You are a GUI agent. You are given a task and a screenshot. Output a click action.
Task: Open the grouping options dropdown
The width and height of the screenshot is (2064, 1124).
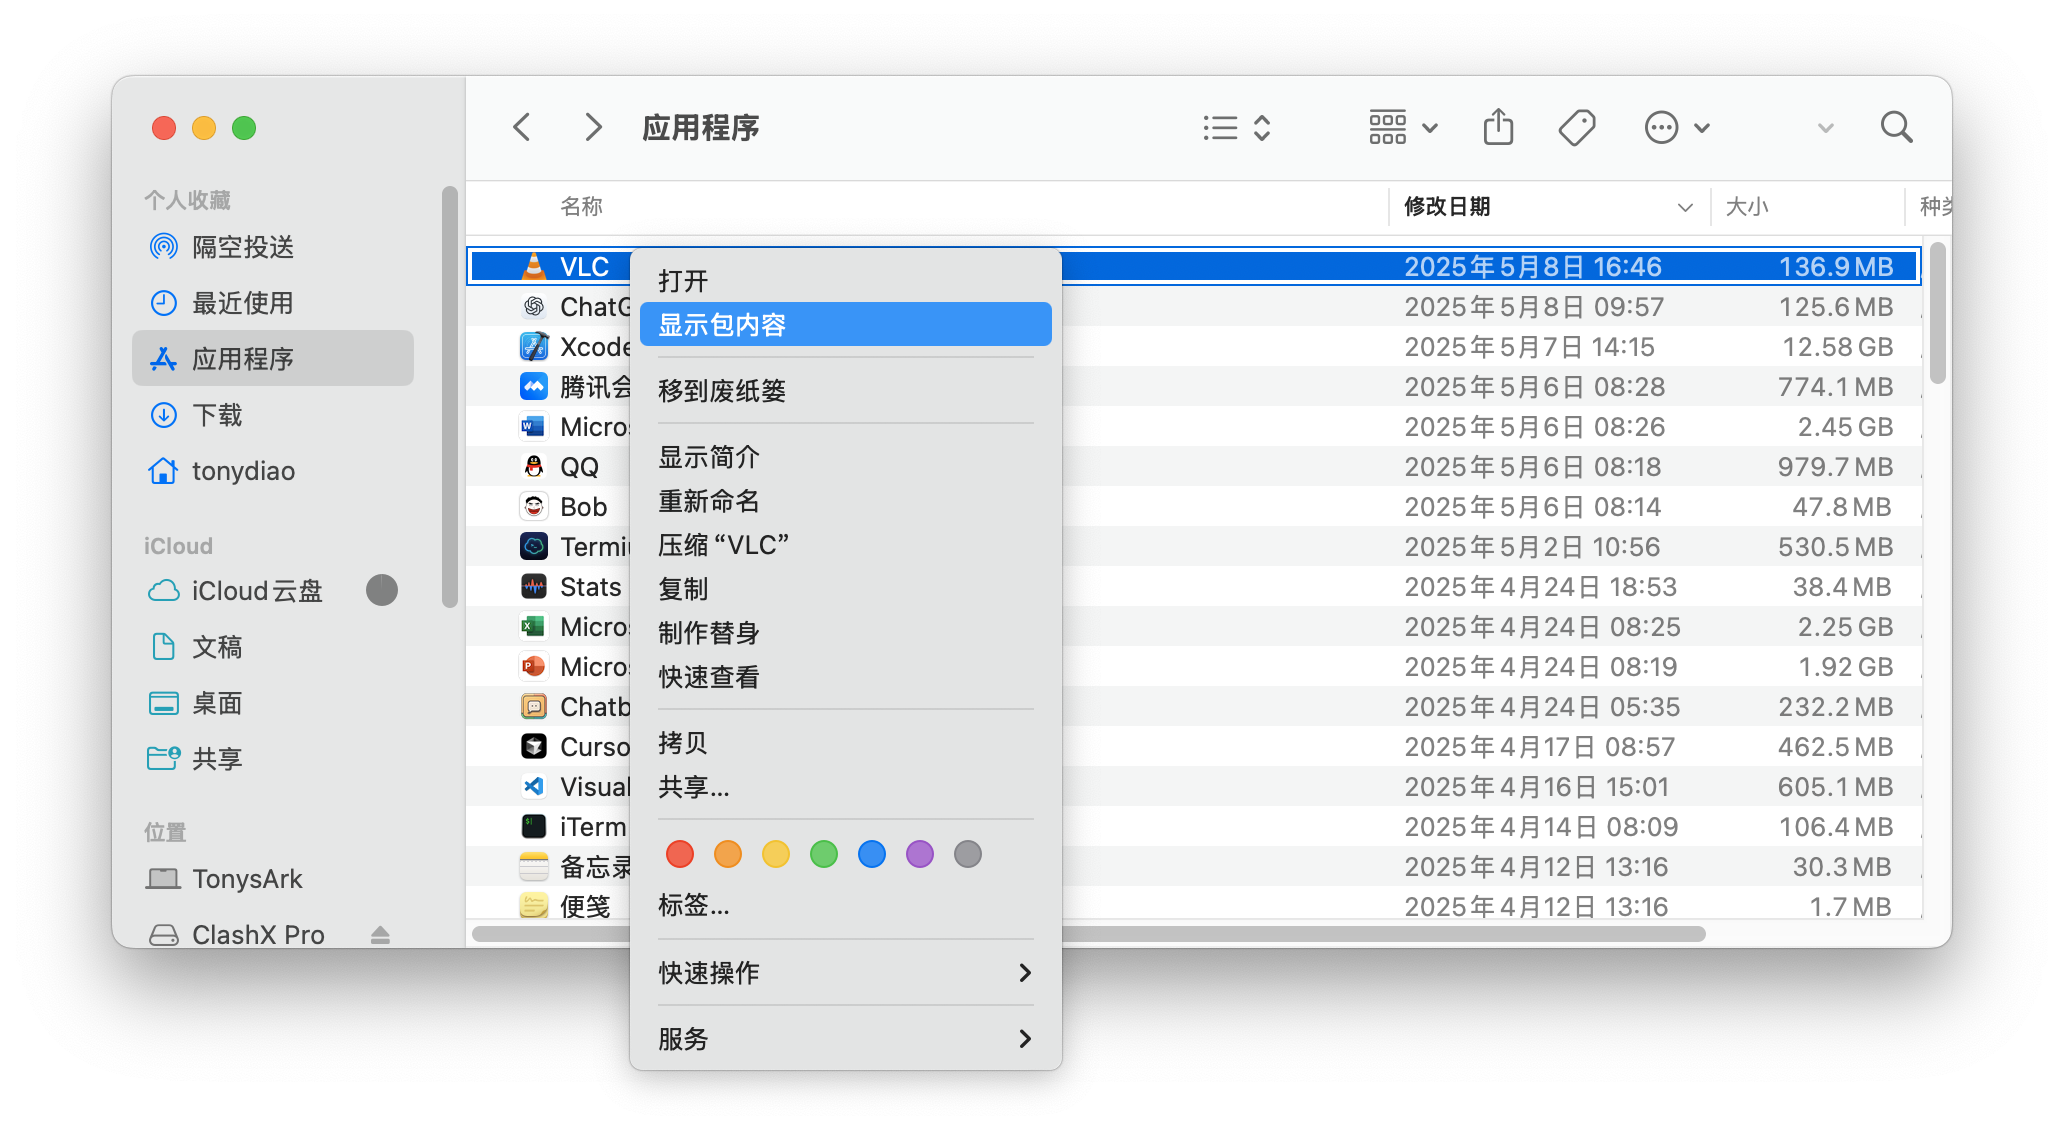1403,128
